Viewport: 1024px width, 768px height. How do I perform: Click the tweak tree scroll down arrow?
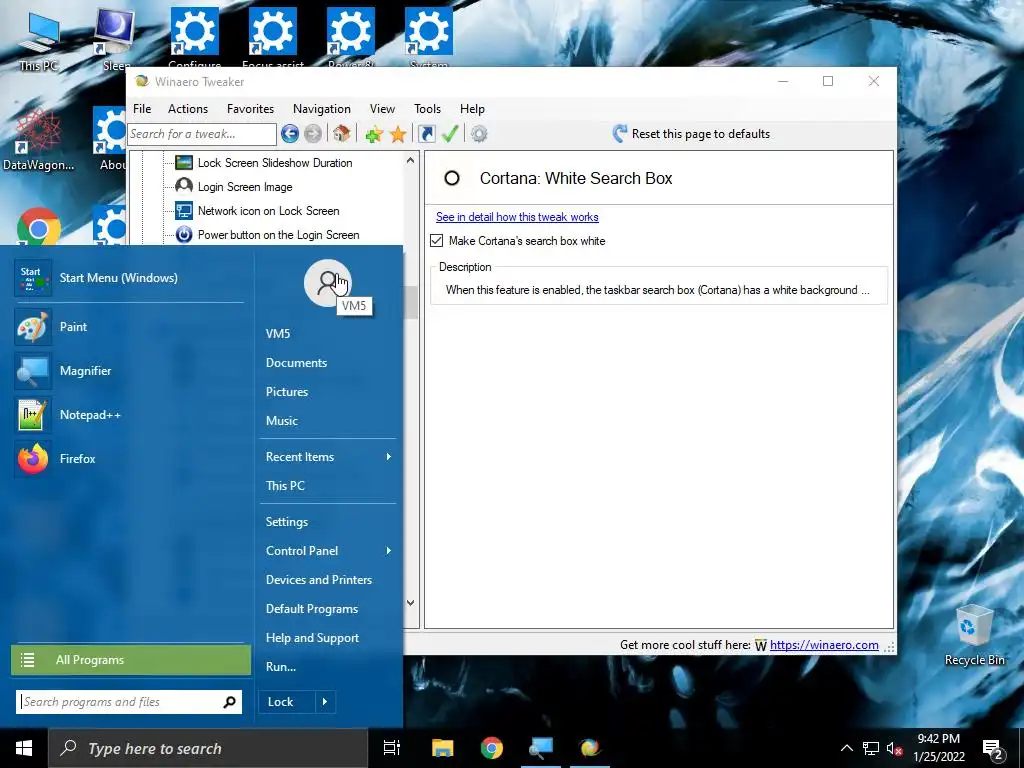pos(410,603)
